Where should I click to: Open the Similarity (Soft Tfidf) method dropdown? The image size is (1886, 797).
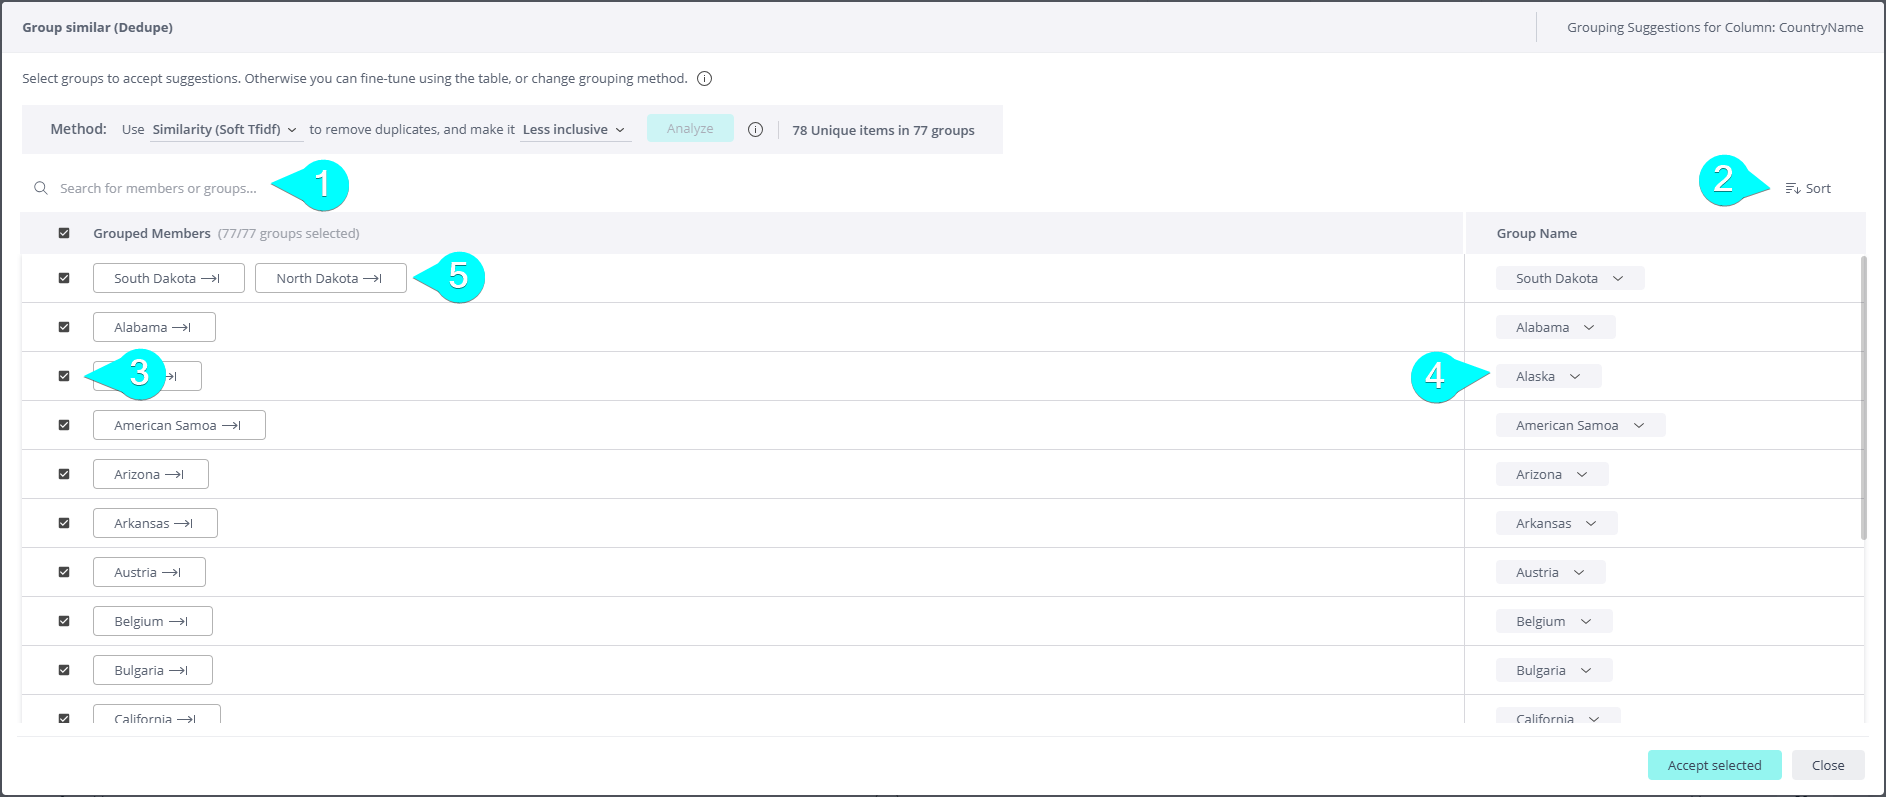(225, 130)
